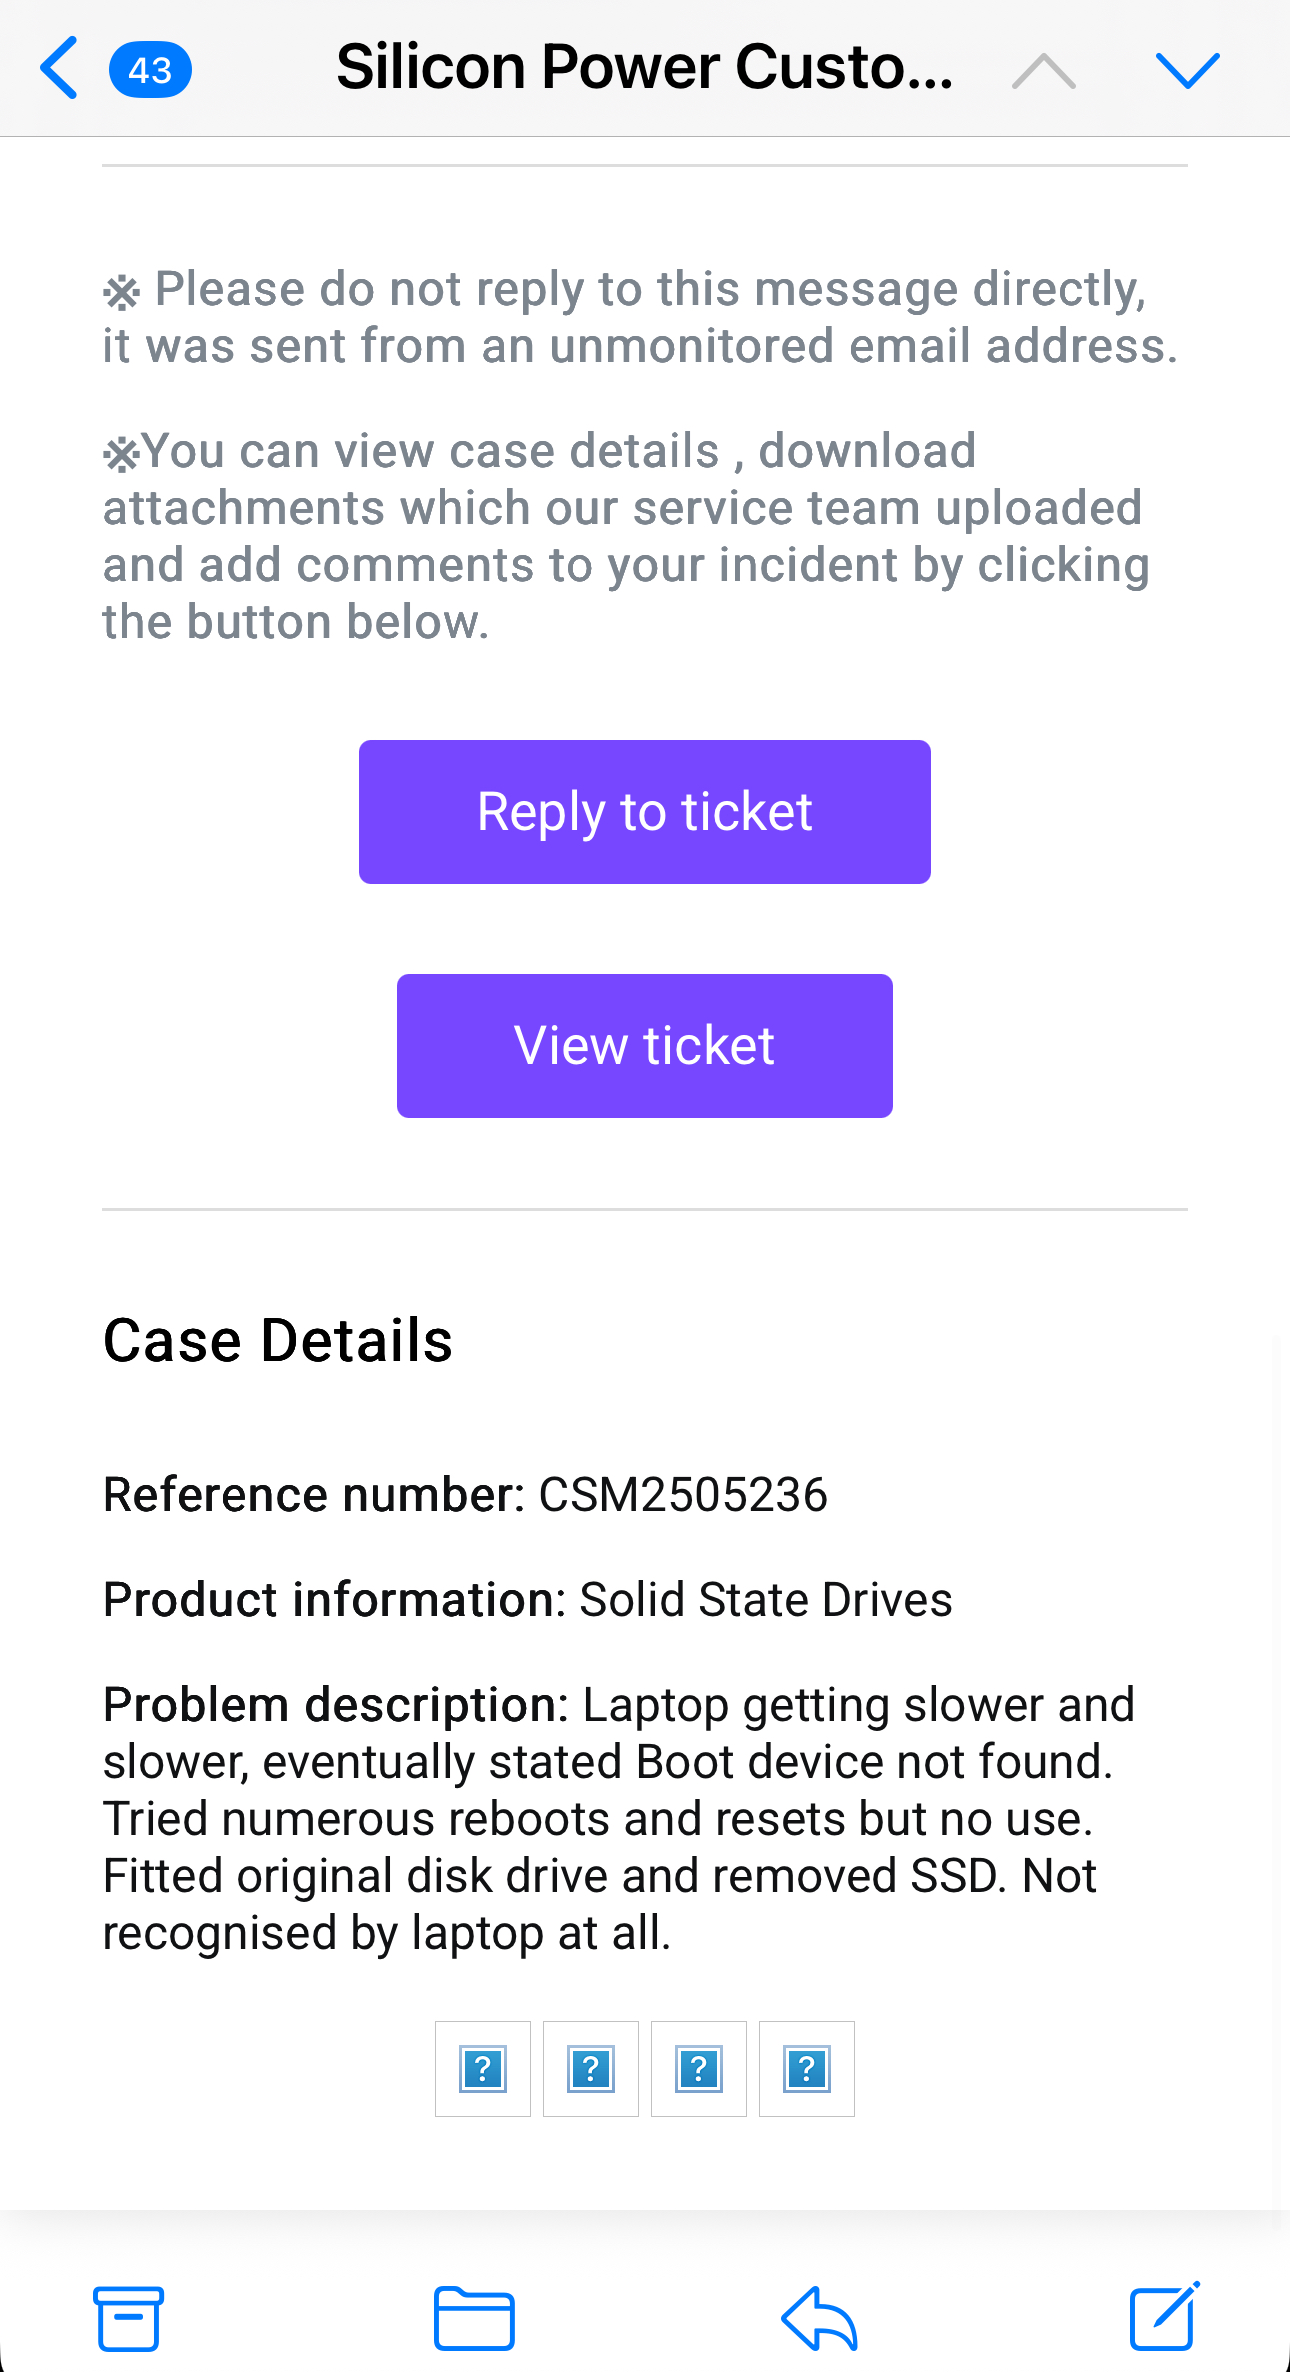The height and width of the screenshot is (2372, 1290).
Task: Reply using the curved arrow icon
Action: [819, 2318]
